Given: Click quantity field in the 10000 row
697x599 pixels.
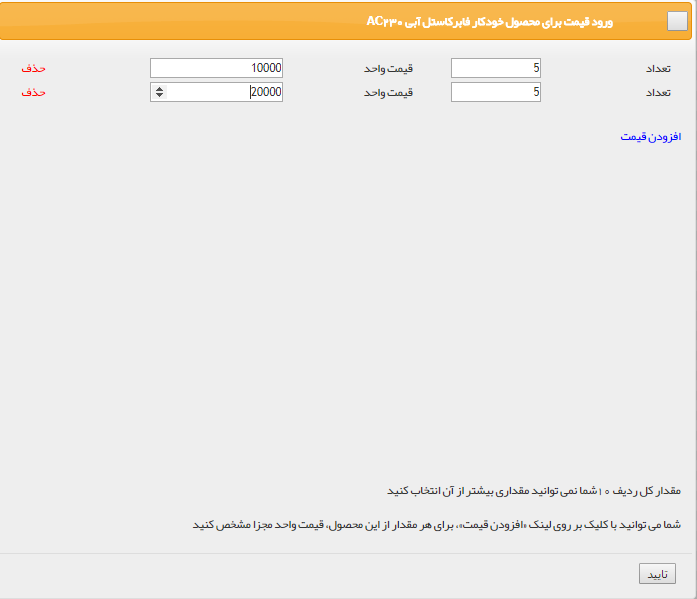Looking at the screenshot, I should click(496, 68).
